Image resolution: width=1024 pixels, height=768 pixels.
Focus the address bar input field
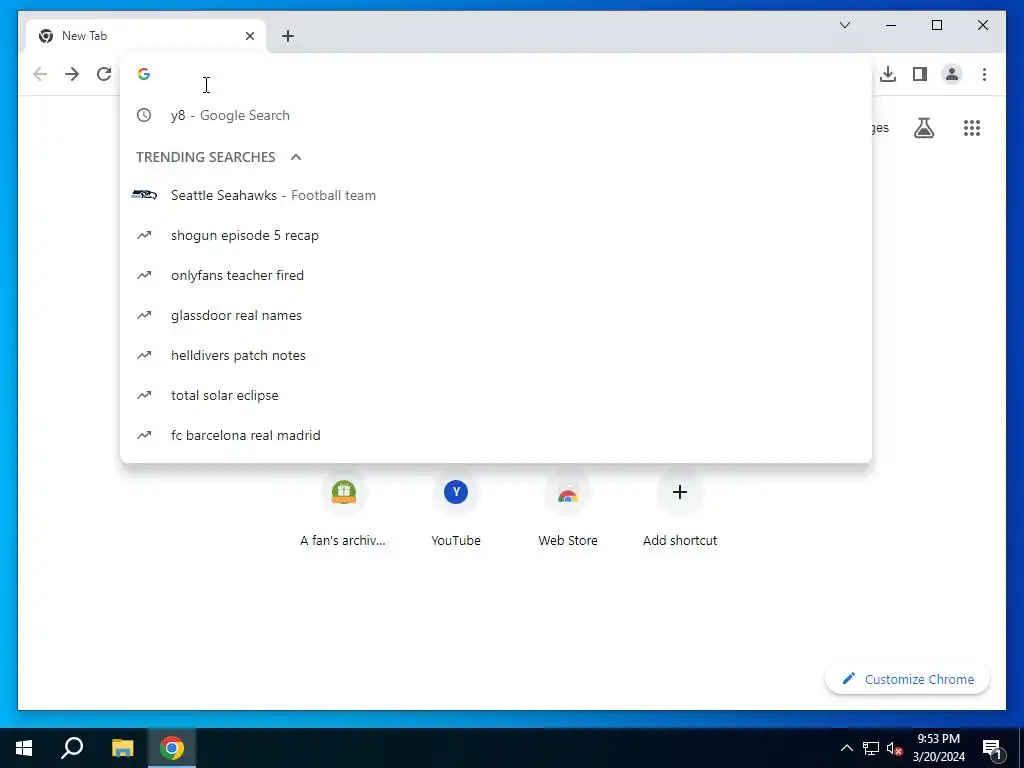tap(496, 74)
